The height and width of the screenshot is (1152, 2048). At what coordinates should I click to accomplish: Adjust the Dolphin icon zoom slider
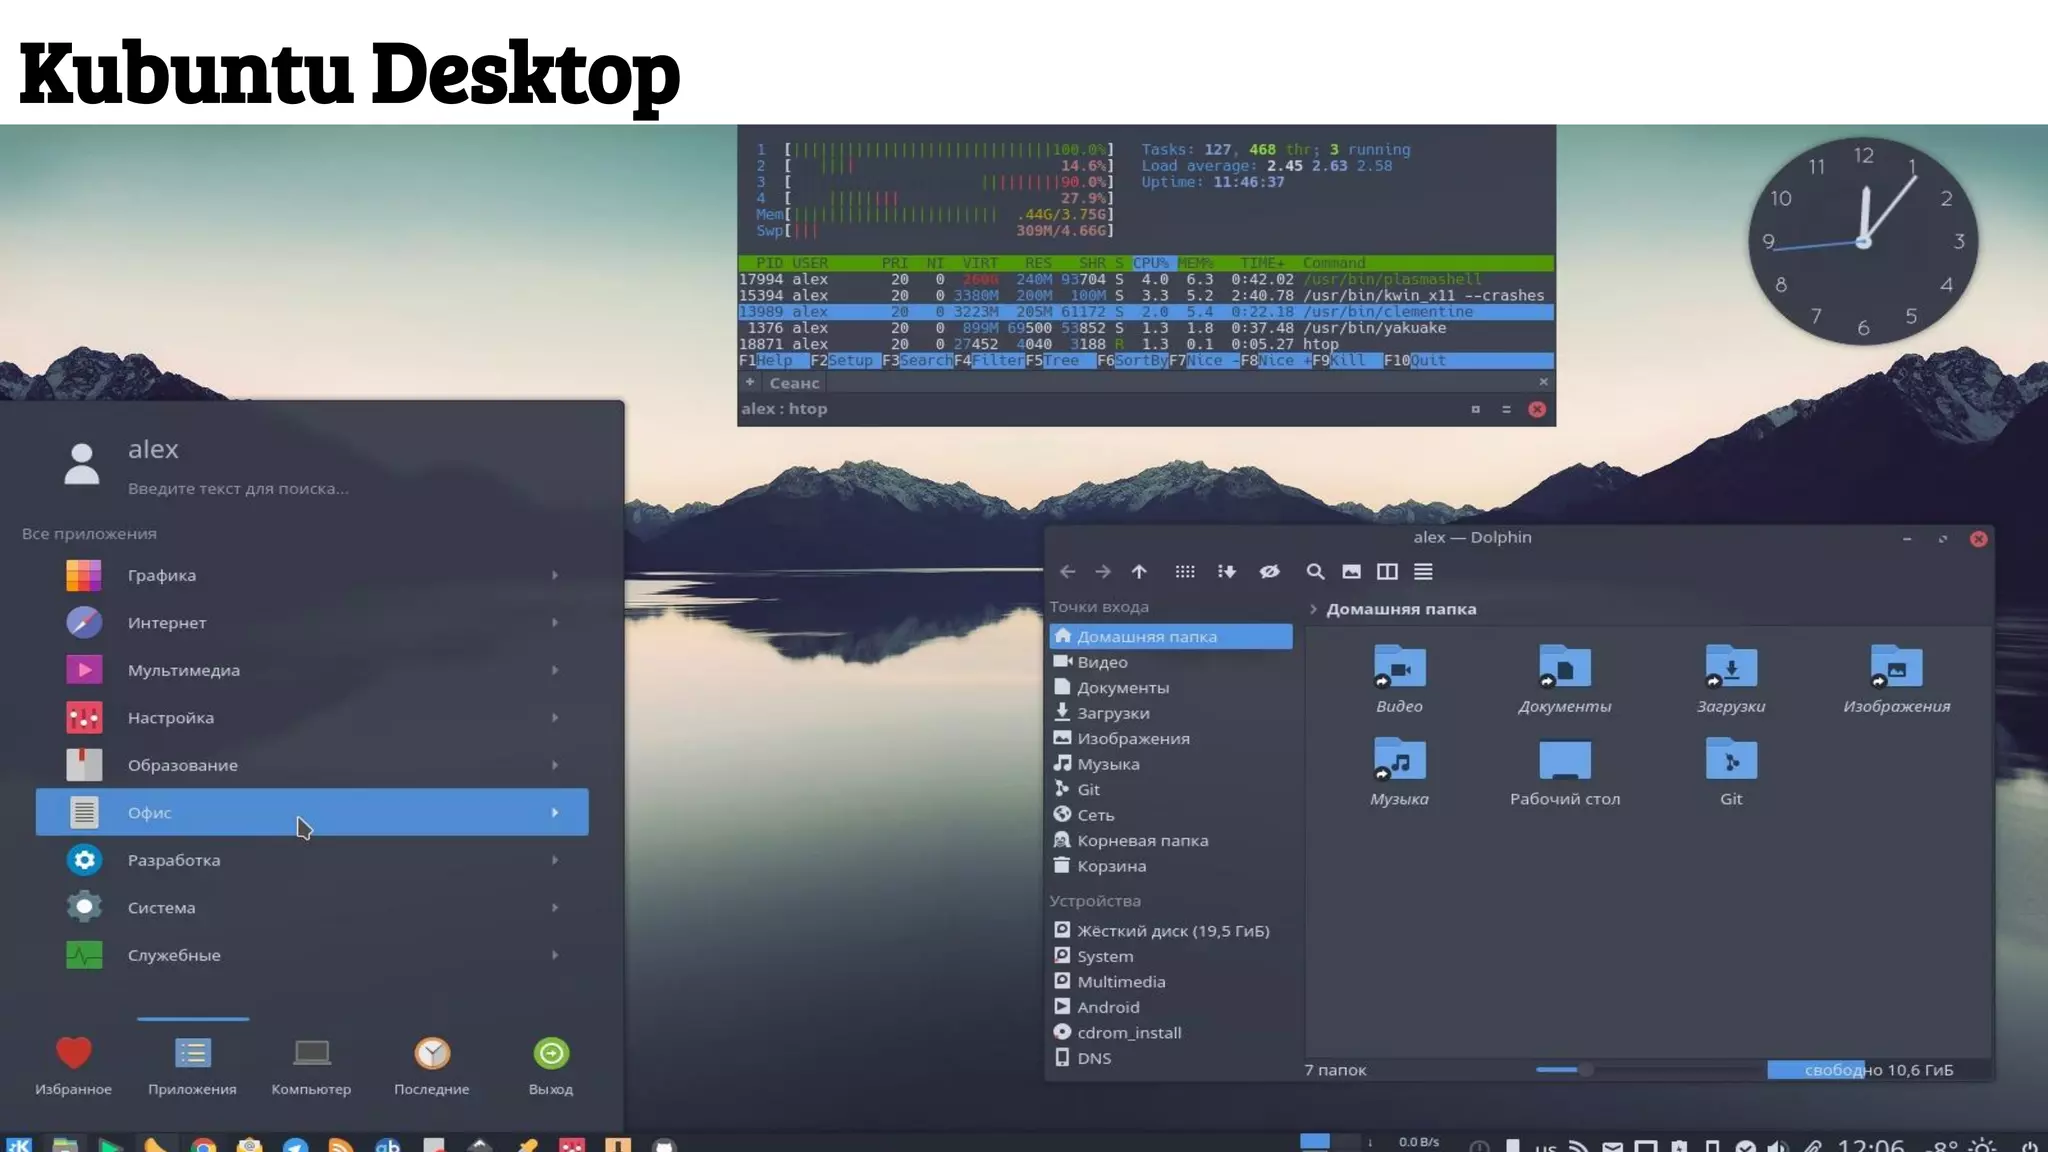[1585, 1070]
